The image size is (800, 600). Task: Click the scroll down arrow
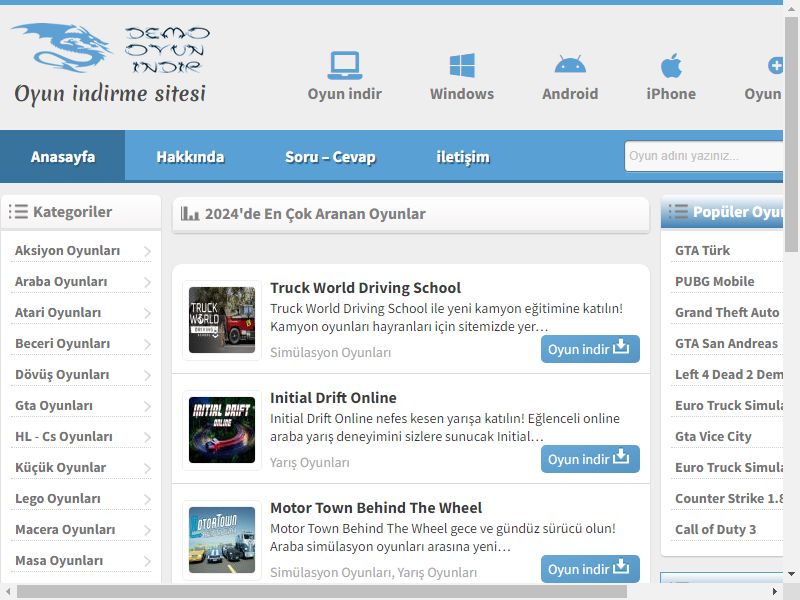pos(792,574)
